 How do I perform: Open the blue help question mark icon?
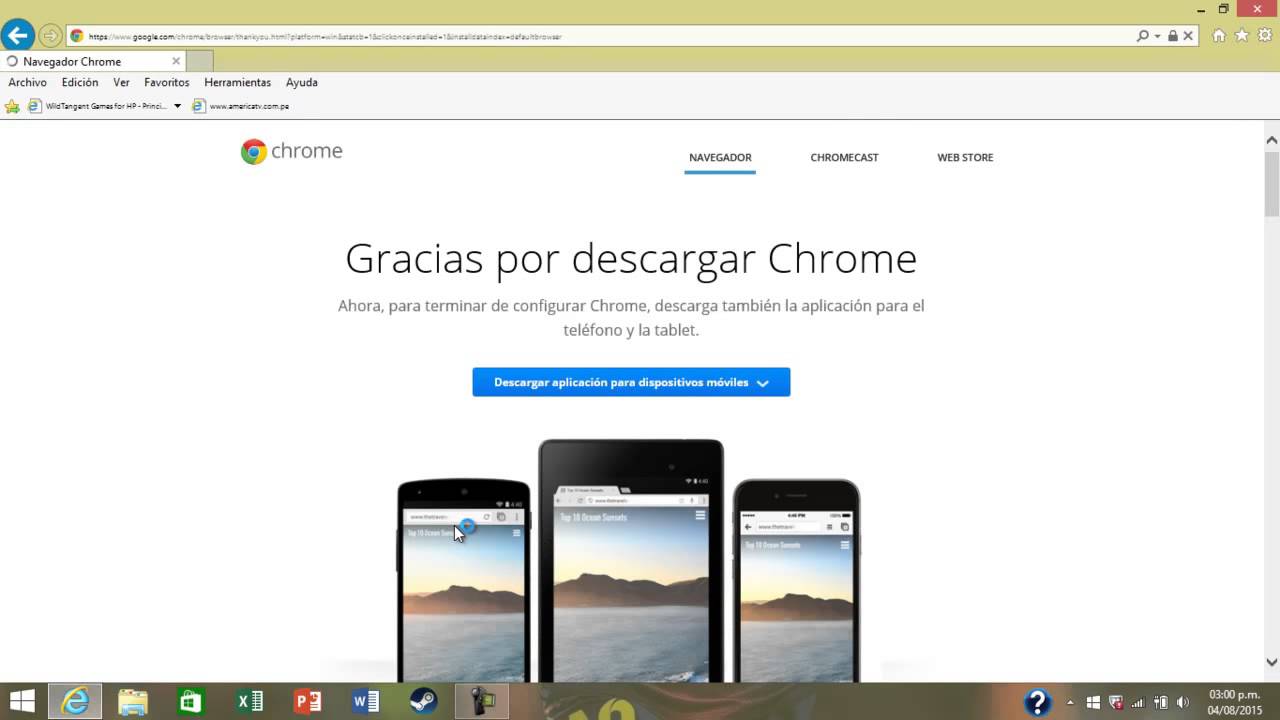click(1037, 701)
